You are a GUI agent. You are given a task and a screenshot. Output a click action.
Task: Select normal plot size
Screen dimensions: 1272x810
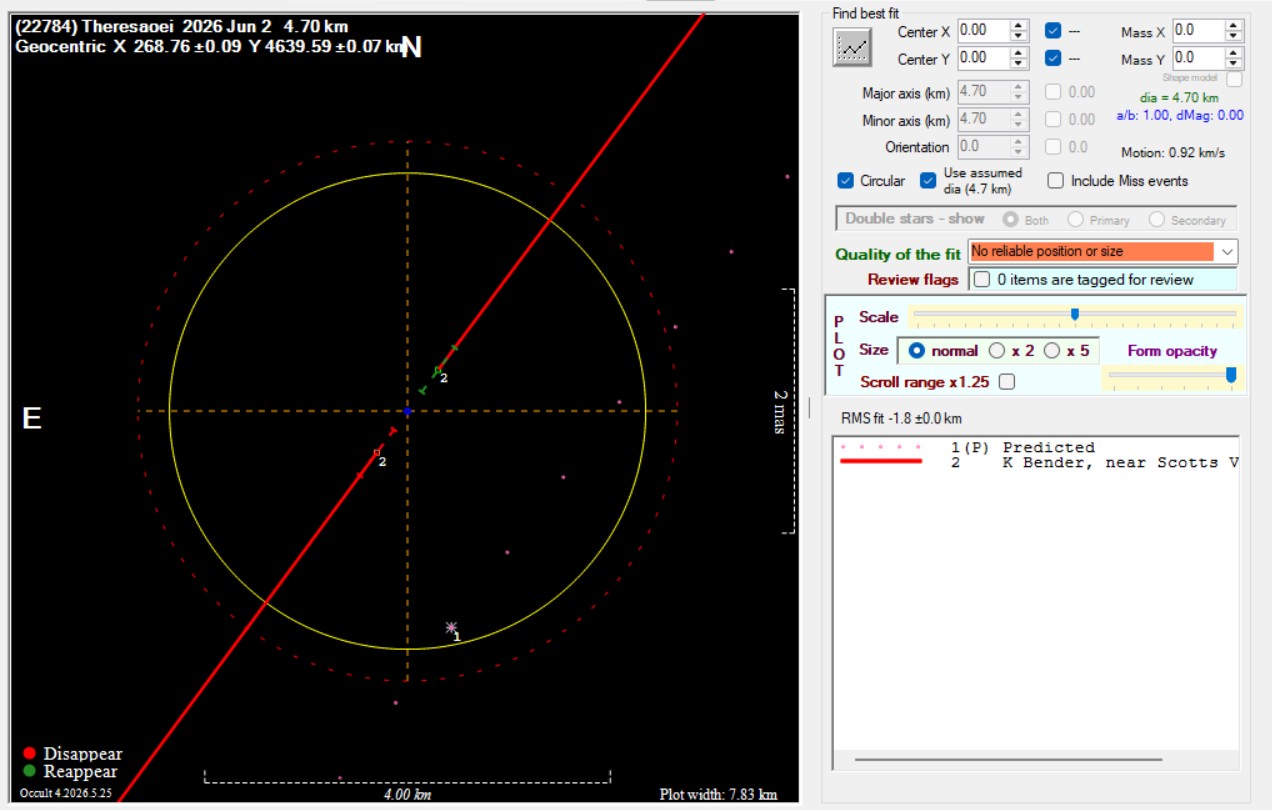[x=916, y=351]
